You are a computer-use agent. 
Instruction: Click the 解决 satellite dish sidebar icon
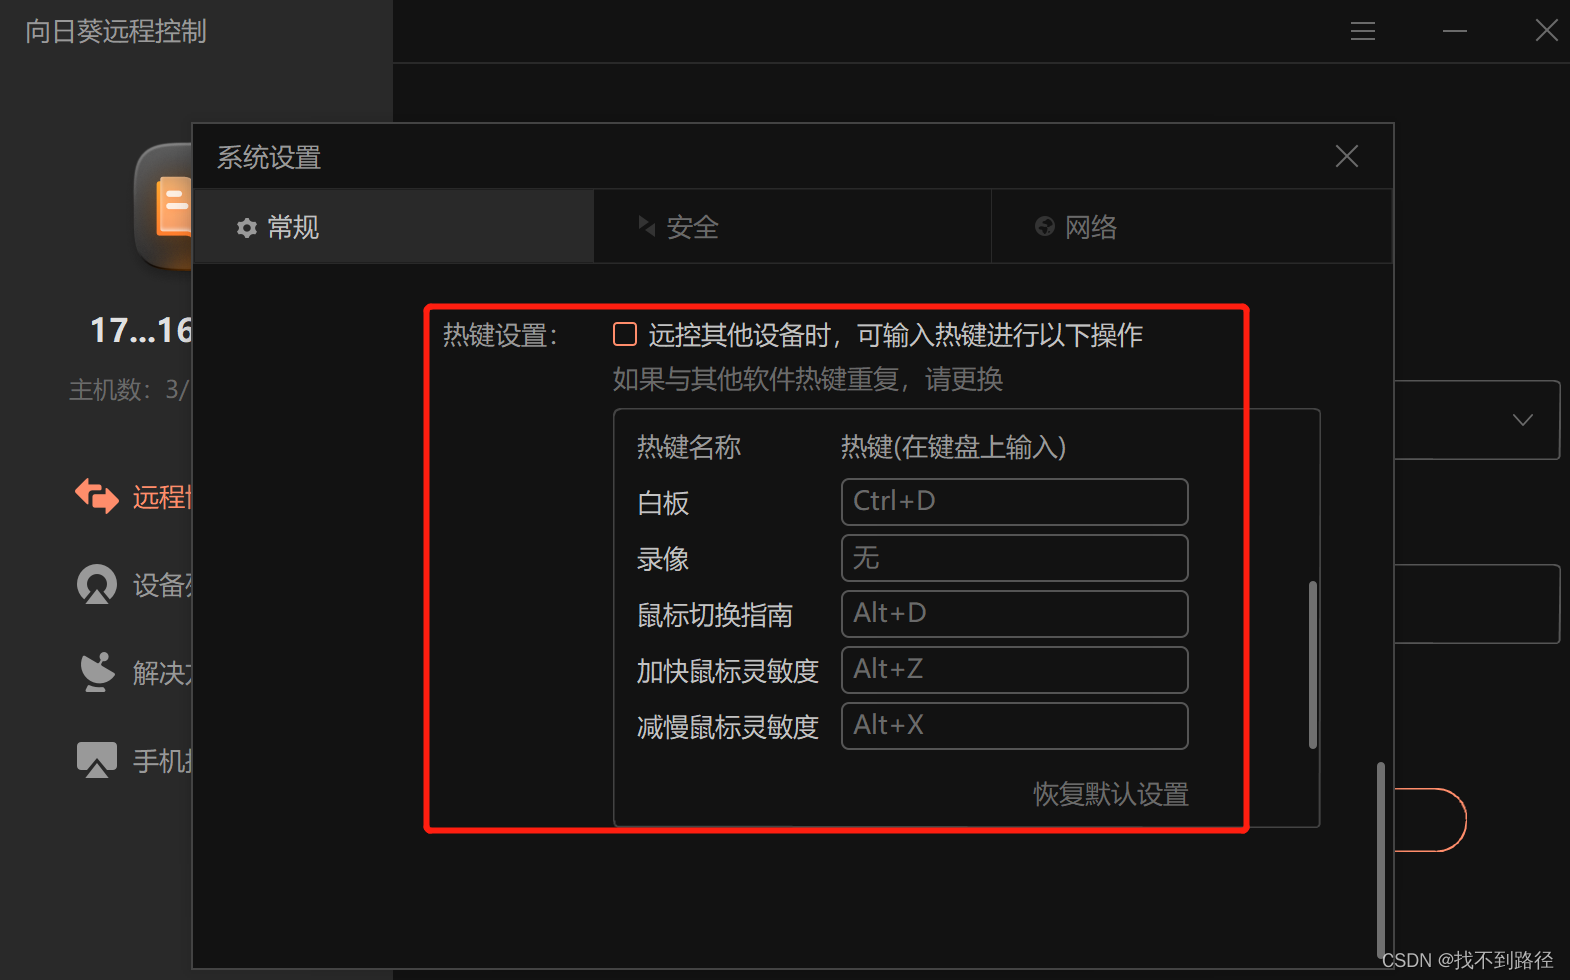click(97, 672)
